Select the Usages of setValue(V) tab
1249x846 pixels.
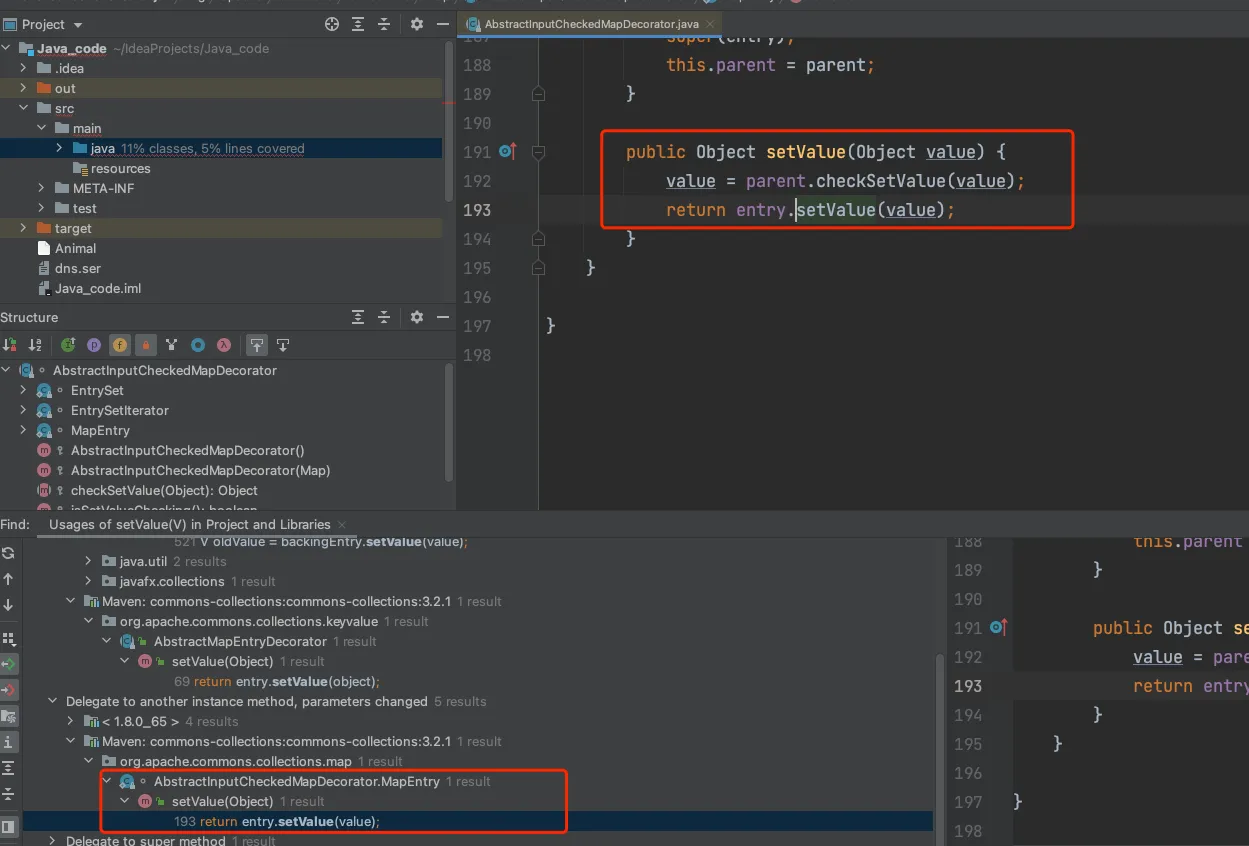click(189, 524)
